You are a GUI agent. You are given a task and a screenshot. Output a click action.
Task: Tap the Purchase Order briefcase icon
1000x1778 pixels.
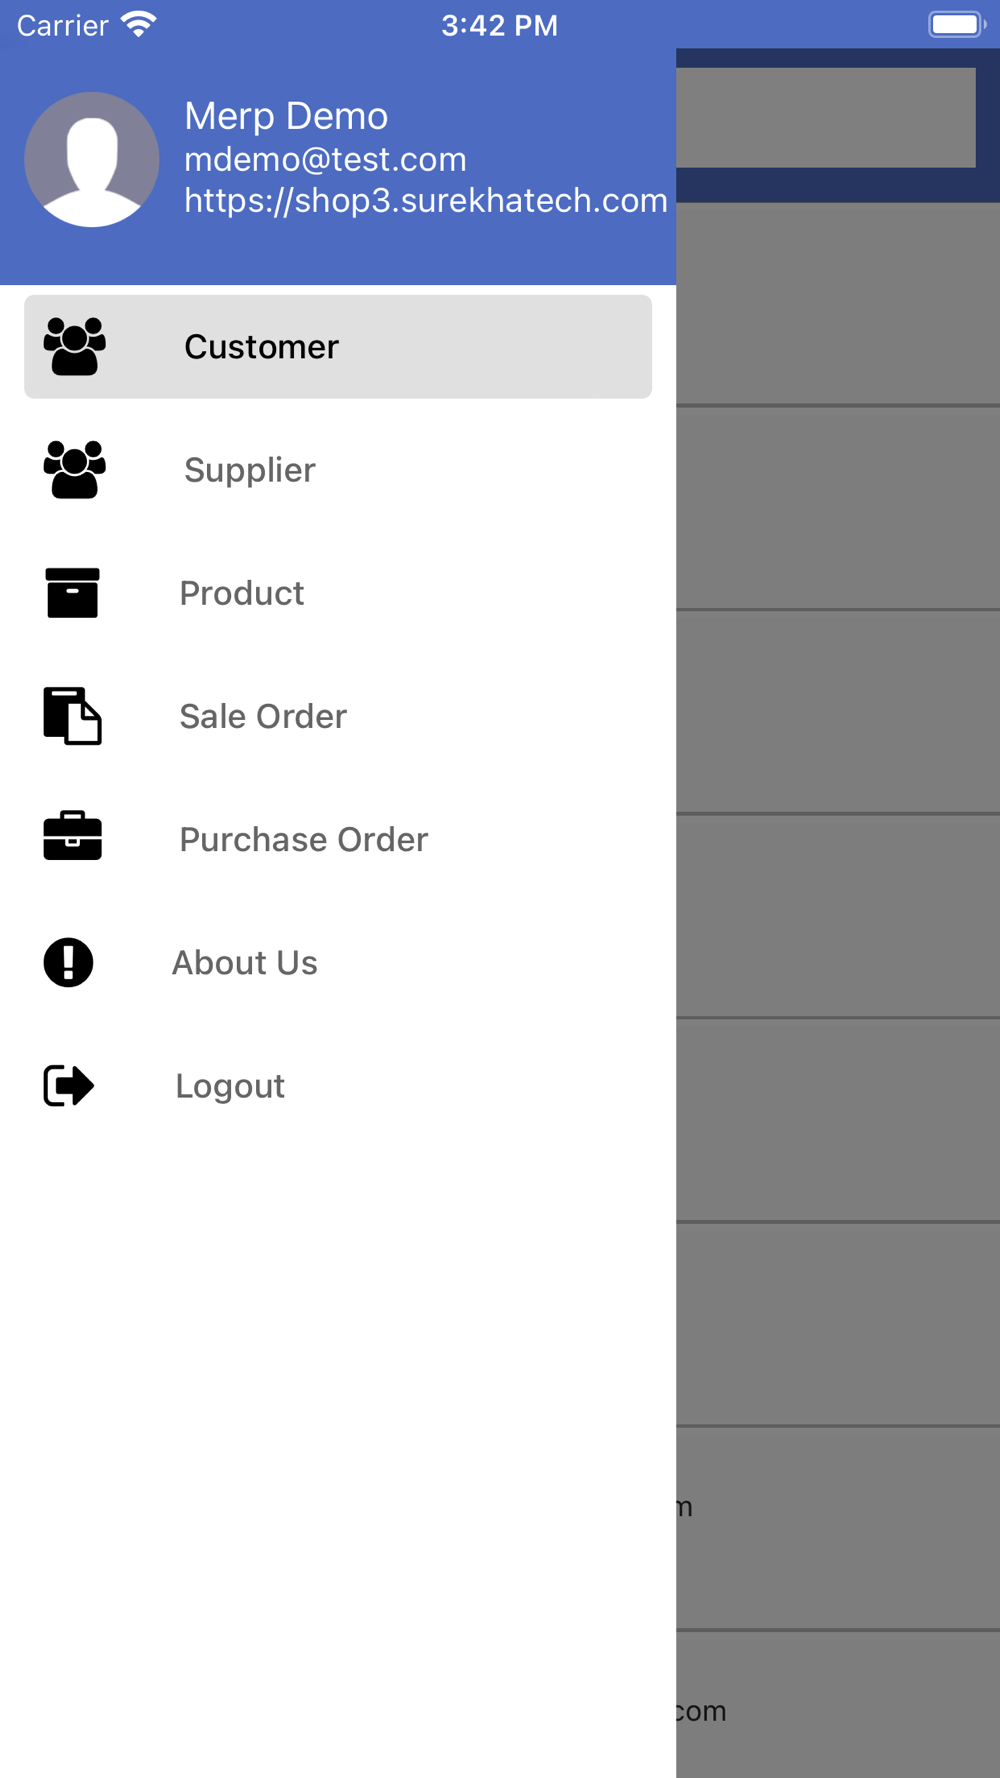[72, 837]
